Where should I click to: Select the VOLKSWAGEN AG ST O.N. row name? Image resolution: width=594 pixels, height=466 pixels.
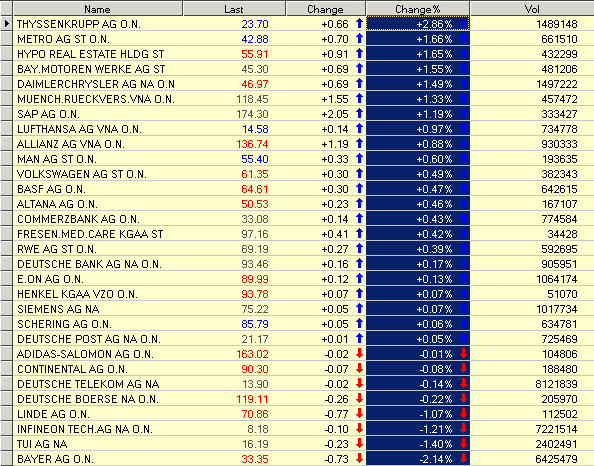coord(82,174)
